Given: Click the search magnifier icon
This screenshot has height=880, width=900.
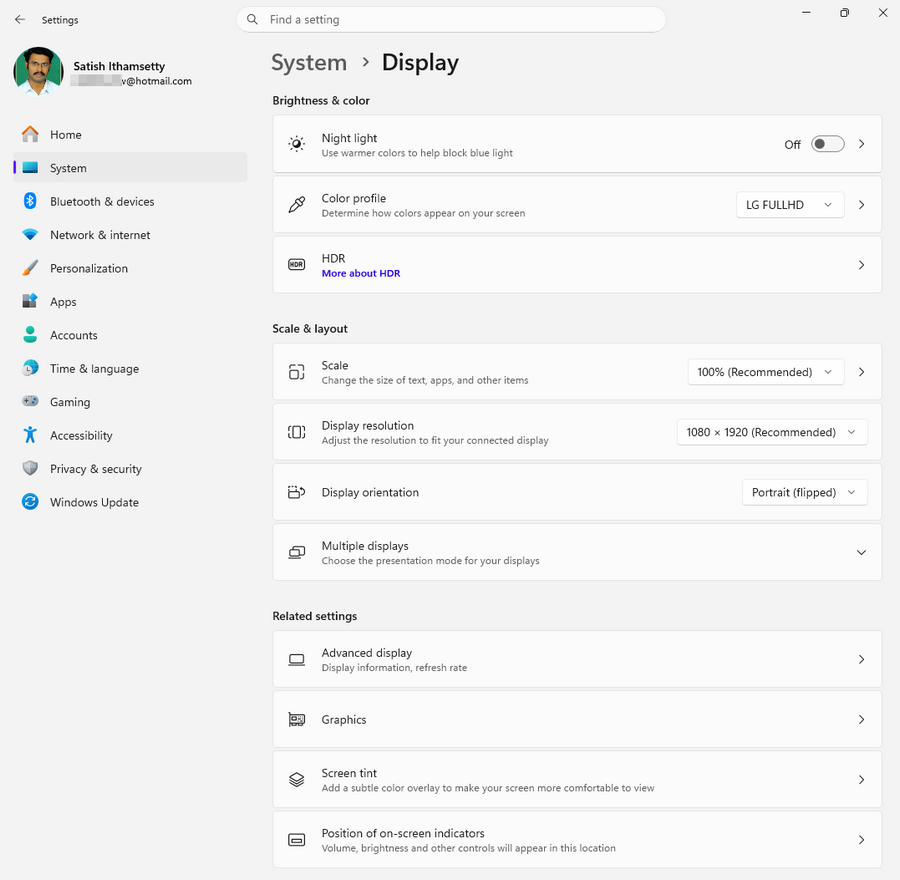Looking at the screenshot, I should [252, 20].
